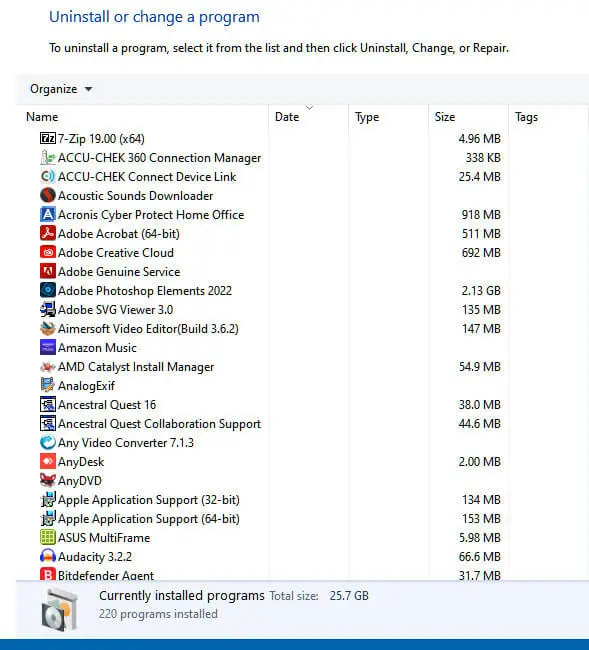This screenshot has width=589, height=650.
Task: Click the Ancestral Quest Collaboration Support icon
Action: (x=48, y=423)
